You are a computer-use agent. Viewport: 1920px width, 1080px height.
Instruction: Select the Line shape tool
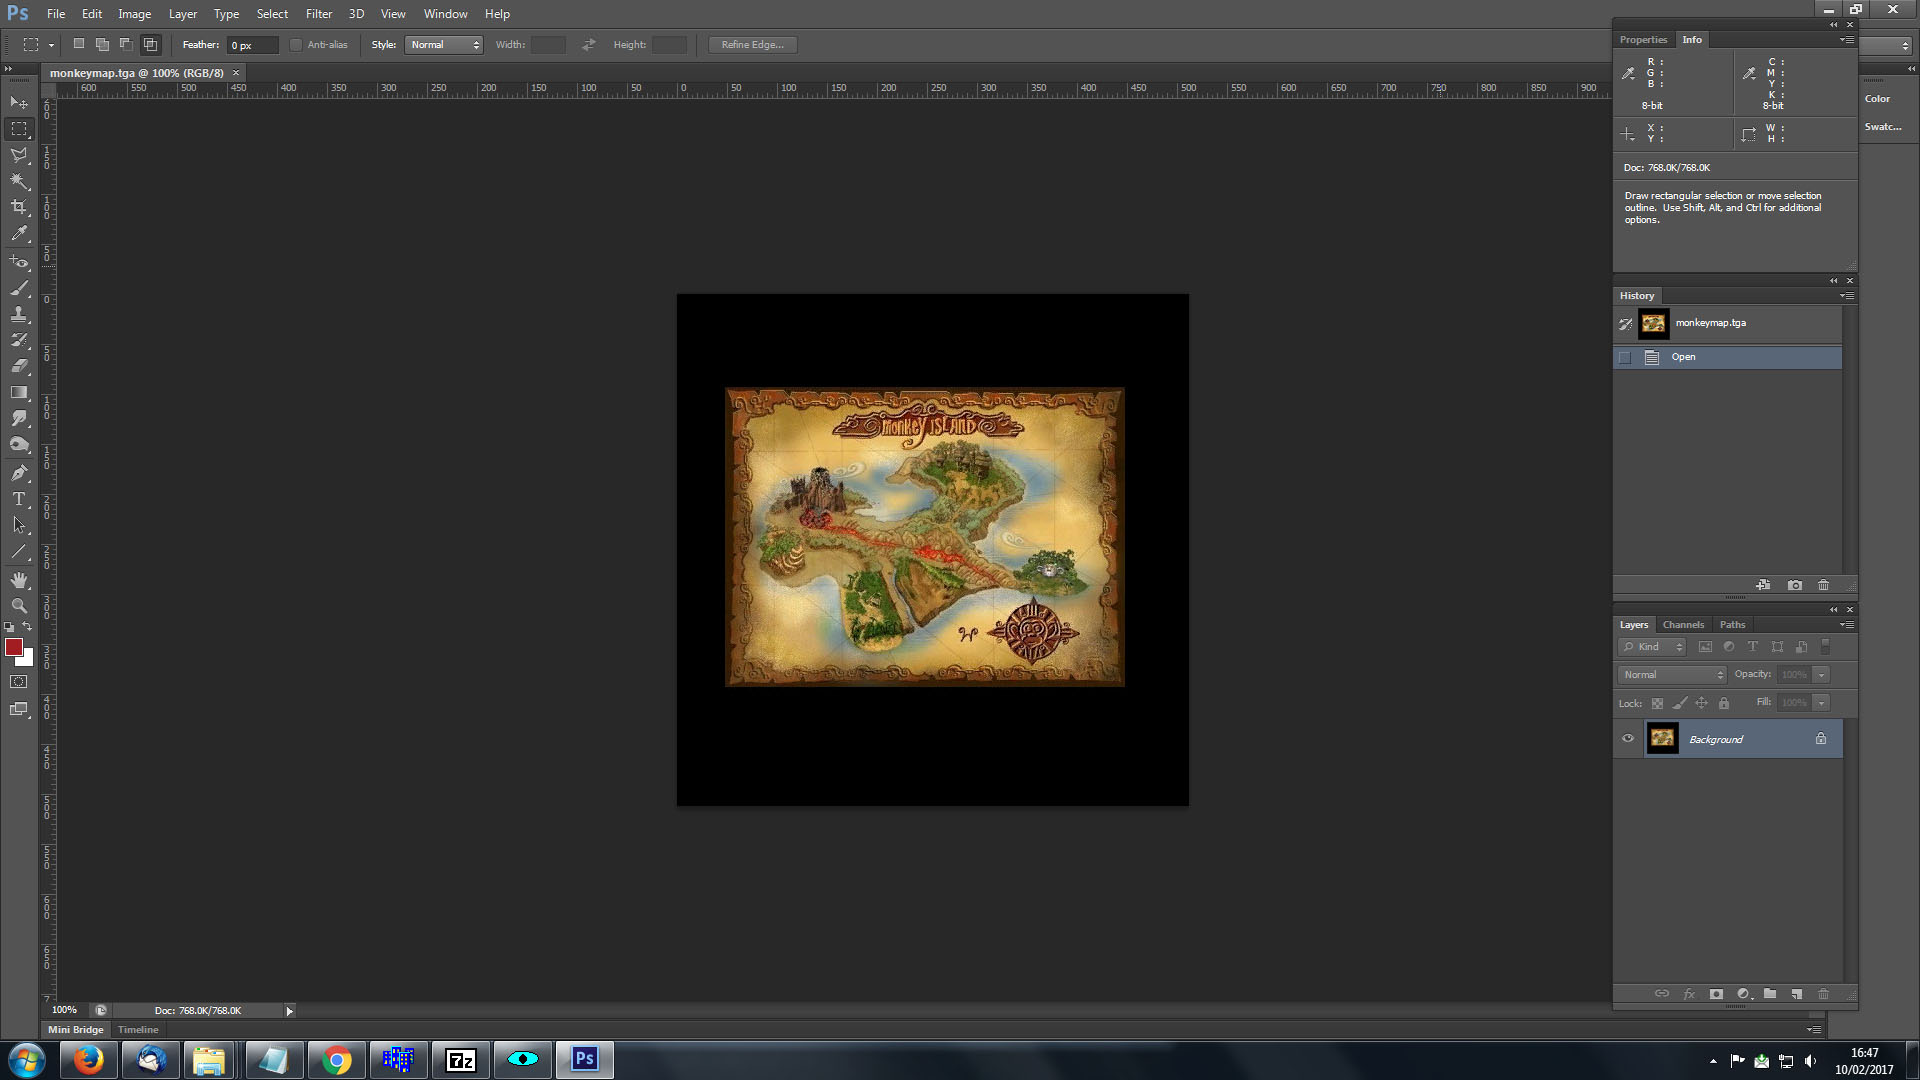19,551
